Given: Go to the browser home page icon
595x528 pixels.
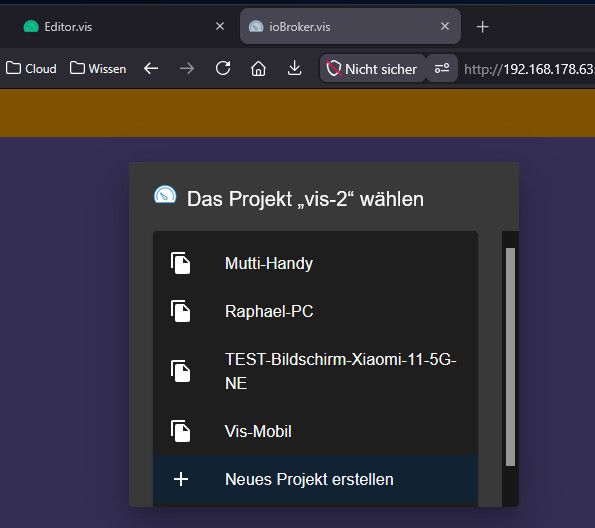Looking at the screenshot, I should pyautogui.click(x=258, y=69).
